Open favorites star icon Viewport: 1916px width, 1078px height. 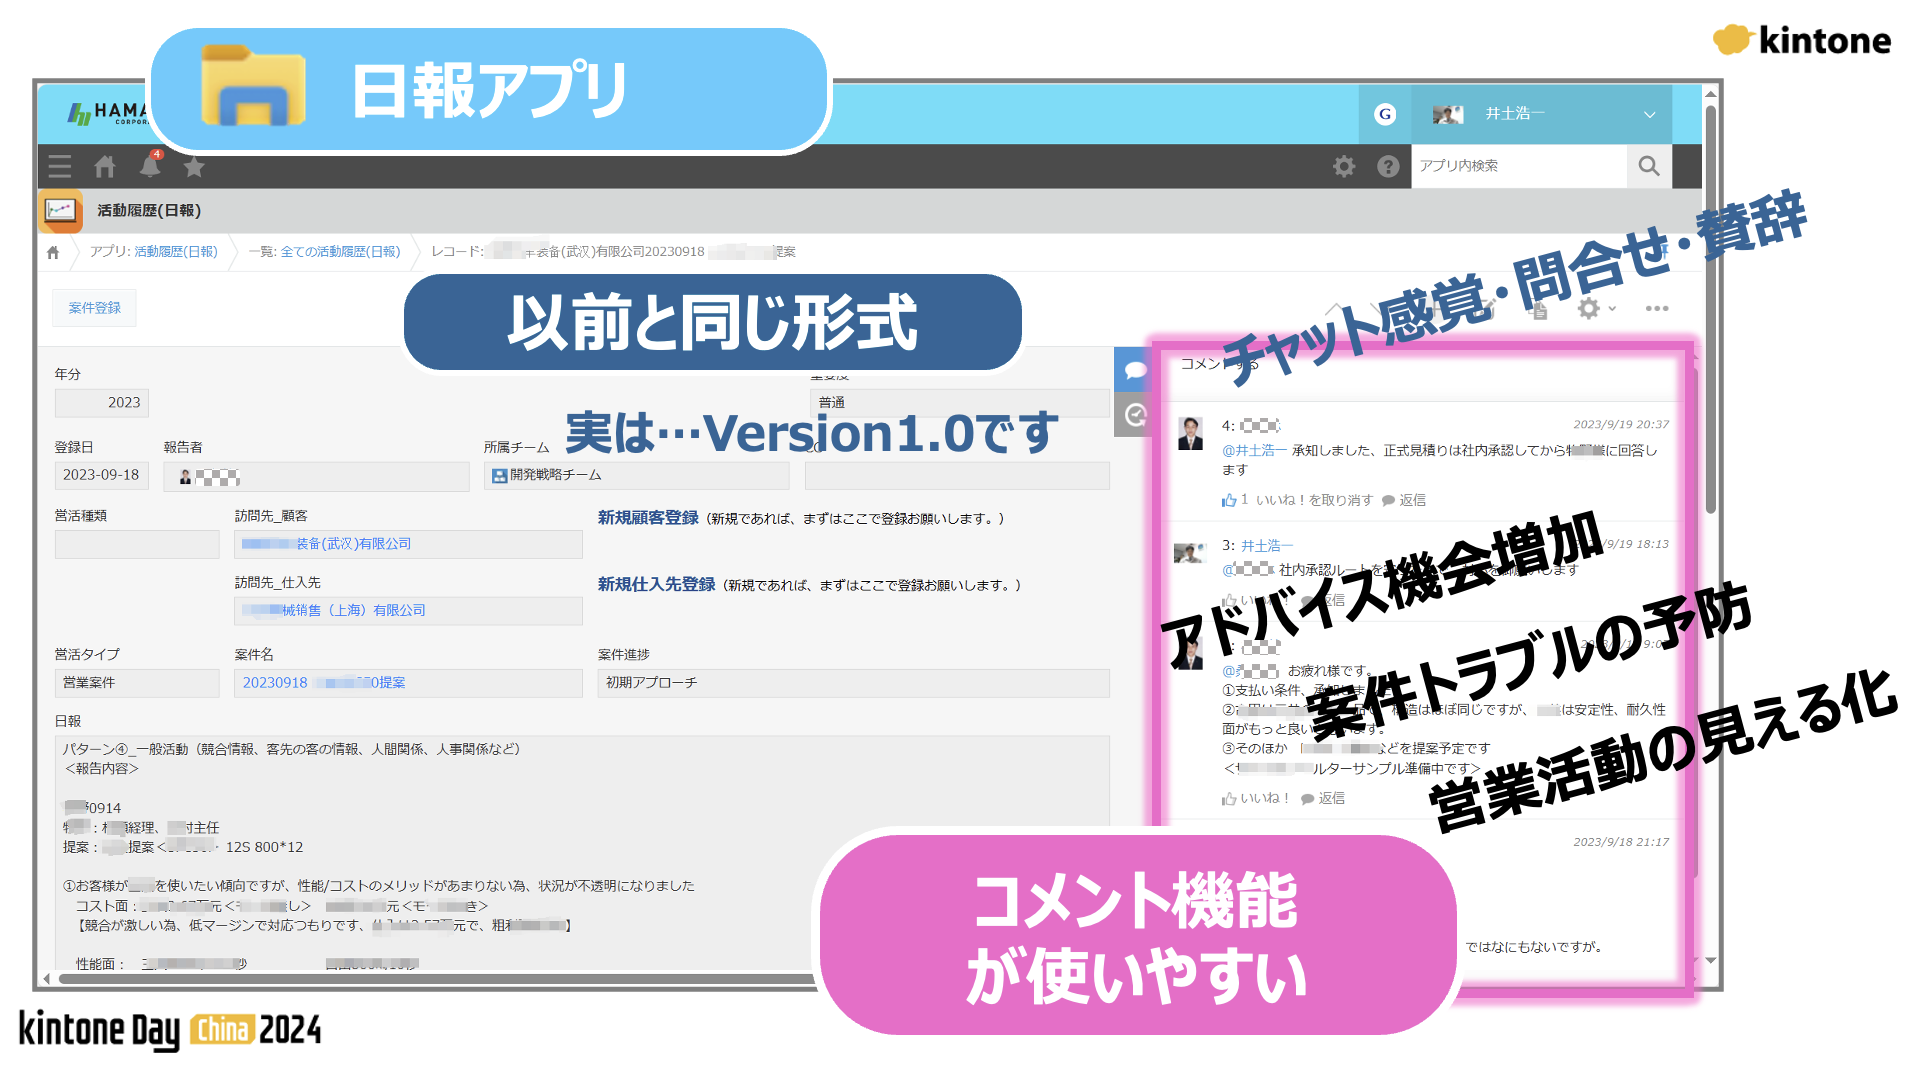194,166
